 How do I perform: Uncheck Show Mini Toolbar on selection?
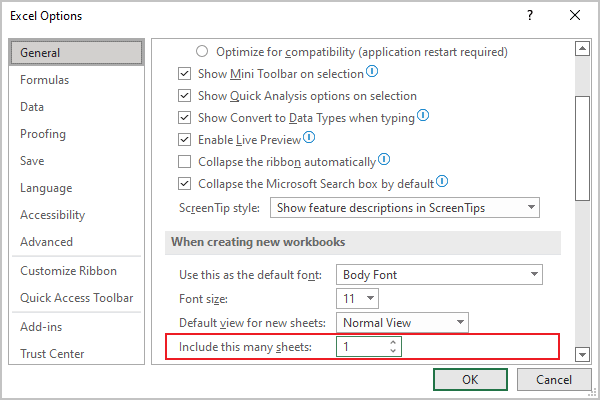tap(184, 73)
